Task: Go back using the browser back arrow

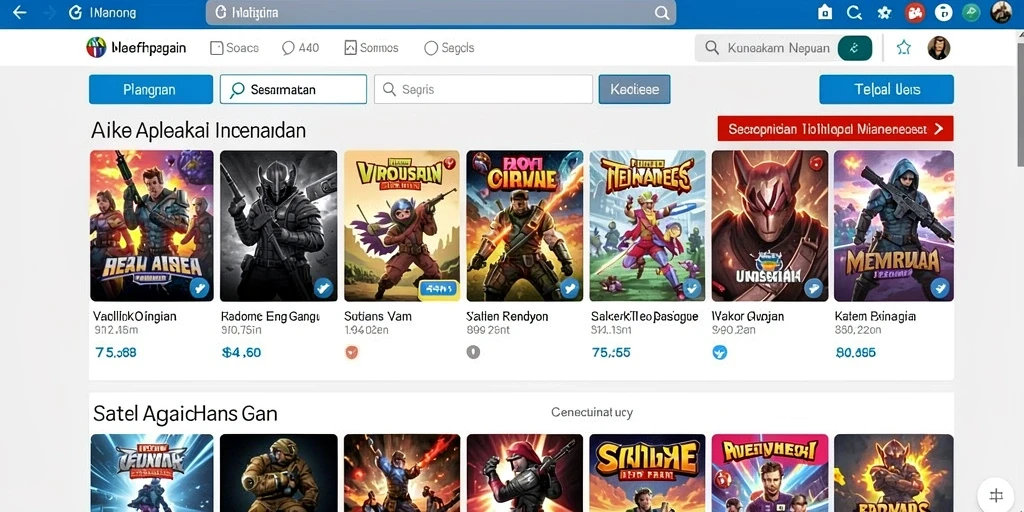Action: [20, 12]
